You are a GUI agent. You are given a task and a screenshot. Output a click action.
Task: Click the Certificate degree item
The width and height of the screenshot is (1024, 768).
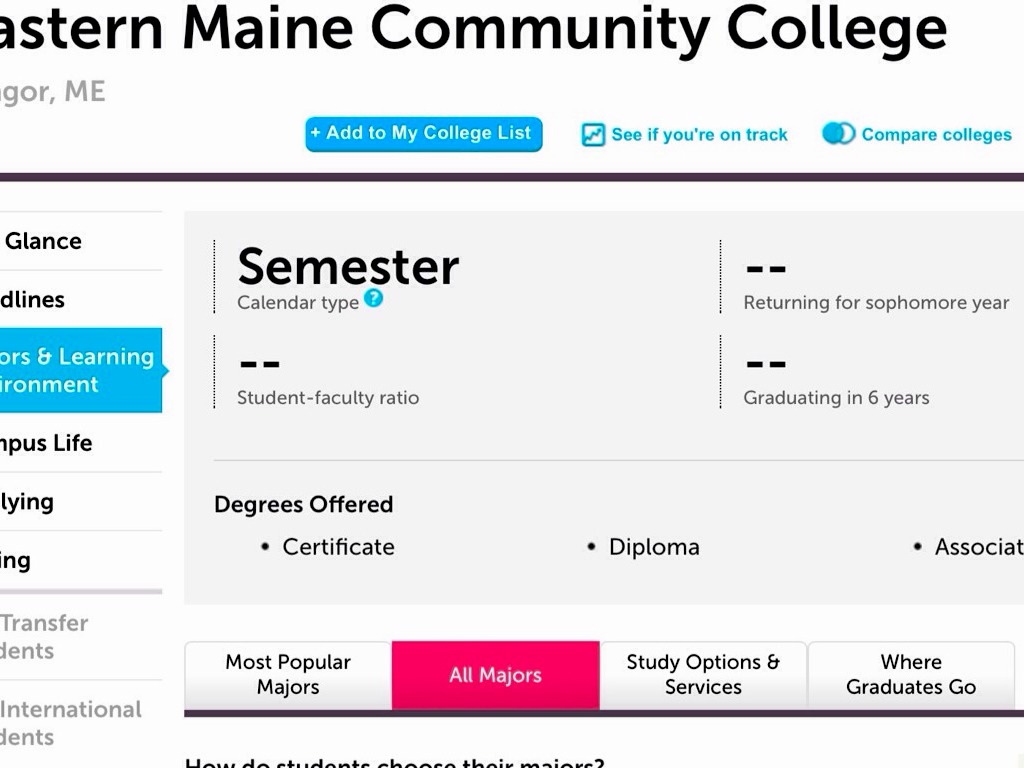(338, 547)
